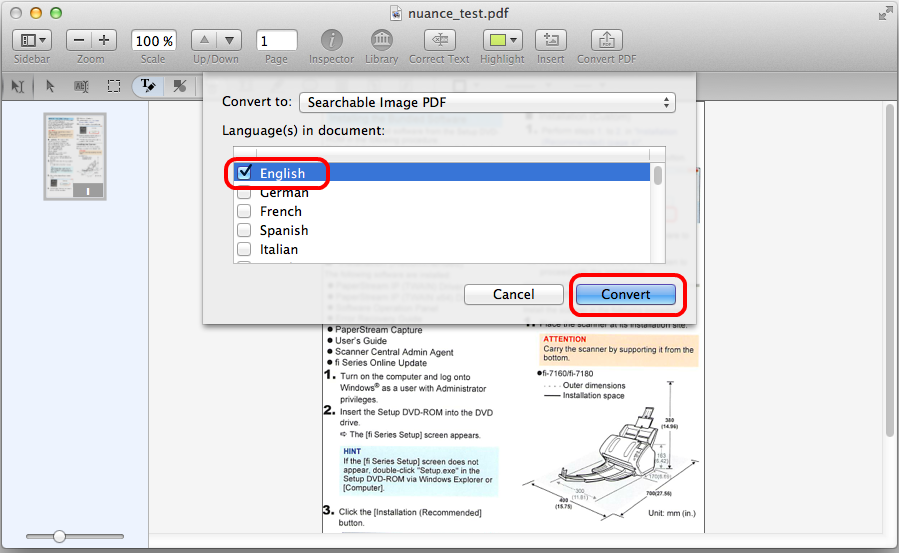The image size is (899, 553).
Task: Enable the French language checkbox
Action: (x=244, y=211)
